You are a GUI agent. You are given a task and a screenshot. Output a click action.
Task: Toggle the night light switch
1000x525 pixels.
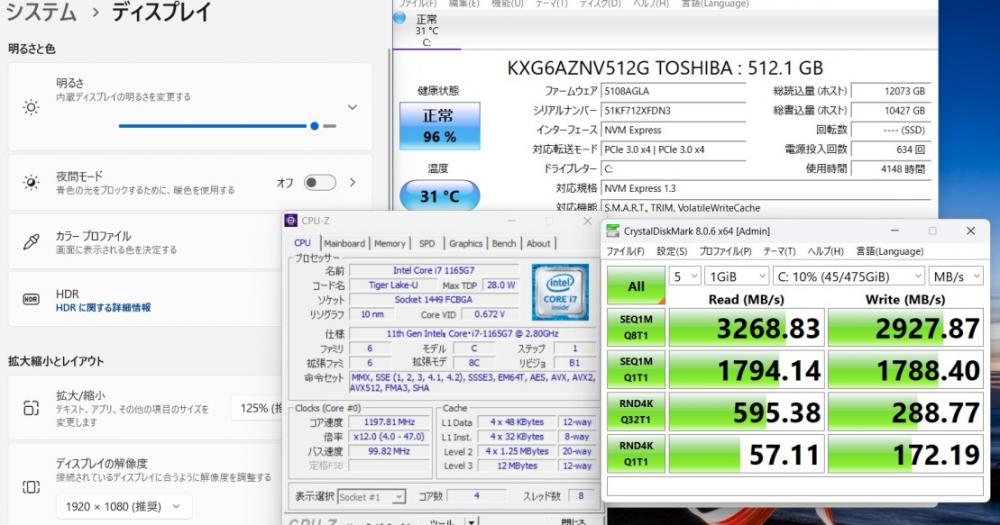(x=319, y=183)
